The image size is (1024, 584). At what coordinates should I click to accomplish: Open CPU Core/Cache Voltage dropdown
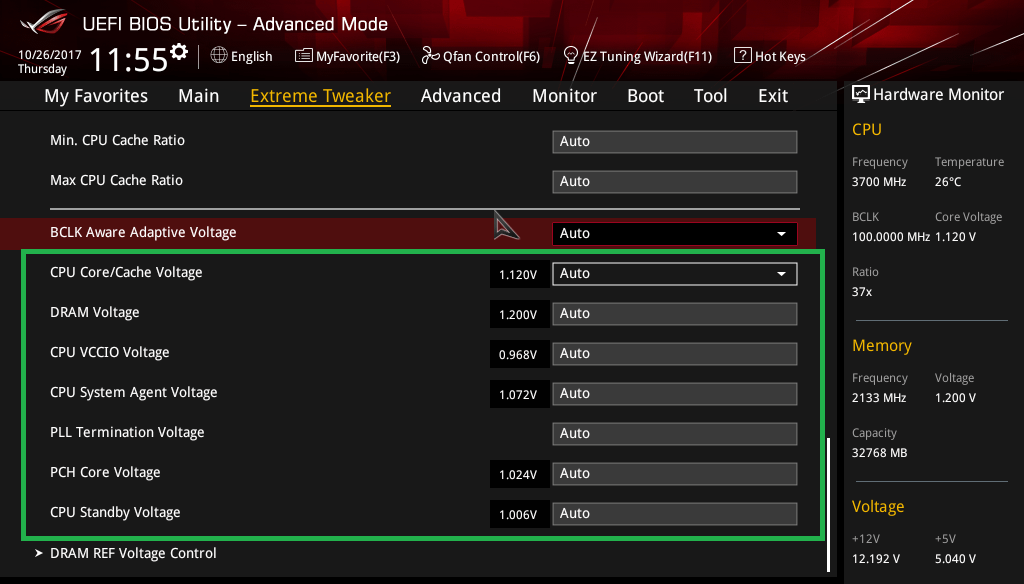(x=675, y=274)
